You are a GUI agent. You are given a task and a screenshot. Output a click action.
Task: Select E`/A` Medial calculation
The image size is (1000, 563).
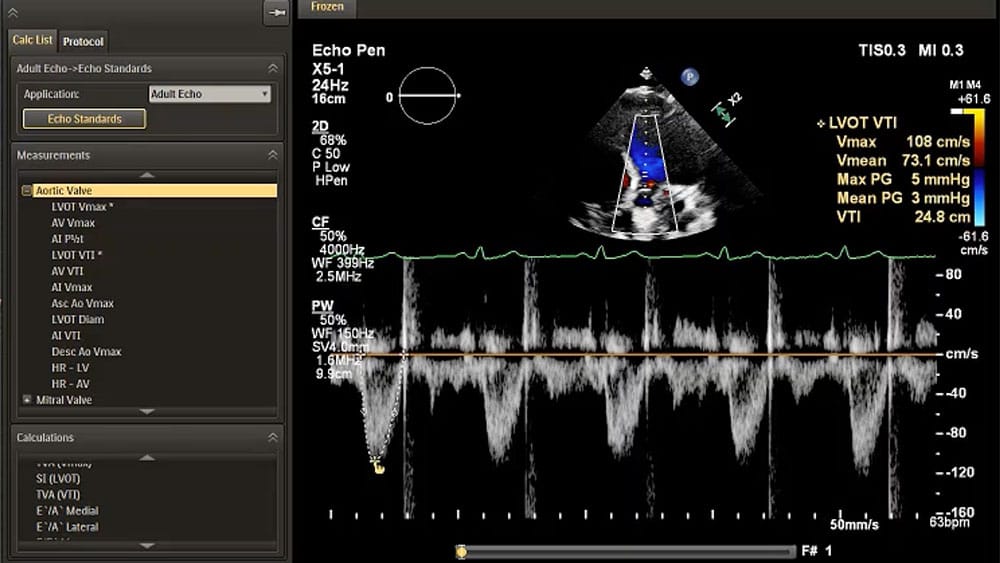click(x=68, y=511)
